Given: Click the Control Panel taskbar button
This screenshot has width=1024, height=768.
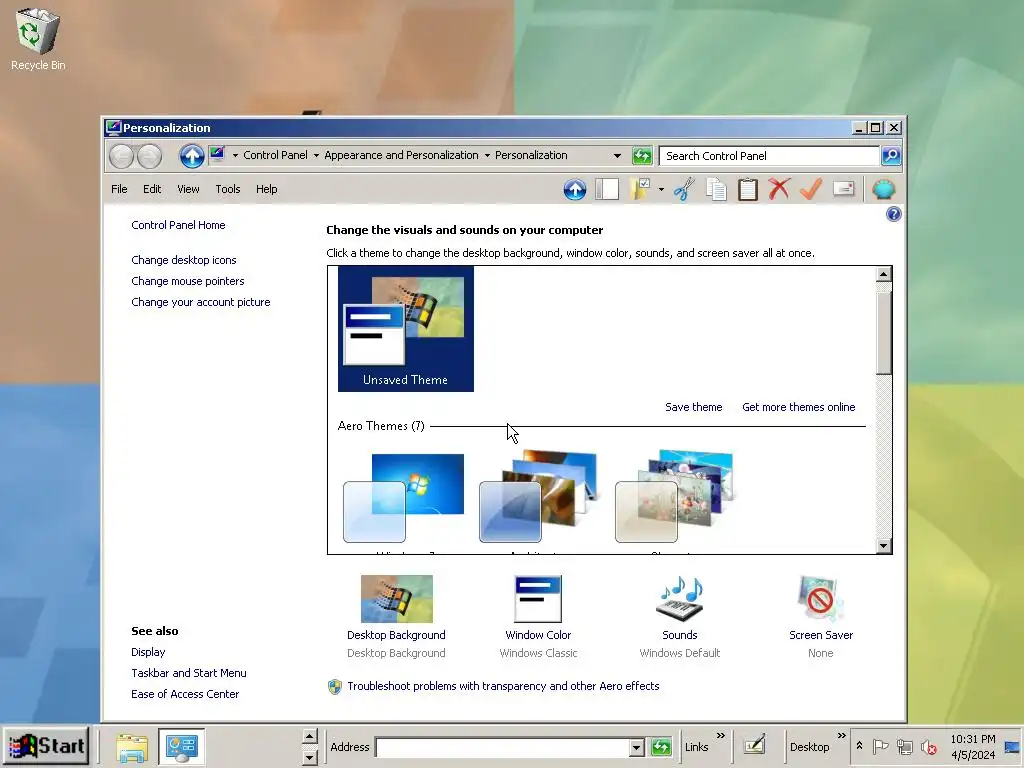Looking at the screenshot, I should (x=181, y=746).
